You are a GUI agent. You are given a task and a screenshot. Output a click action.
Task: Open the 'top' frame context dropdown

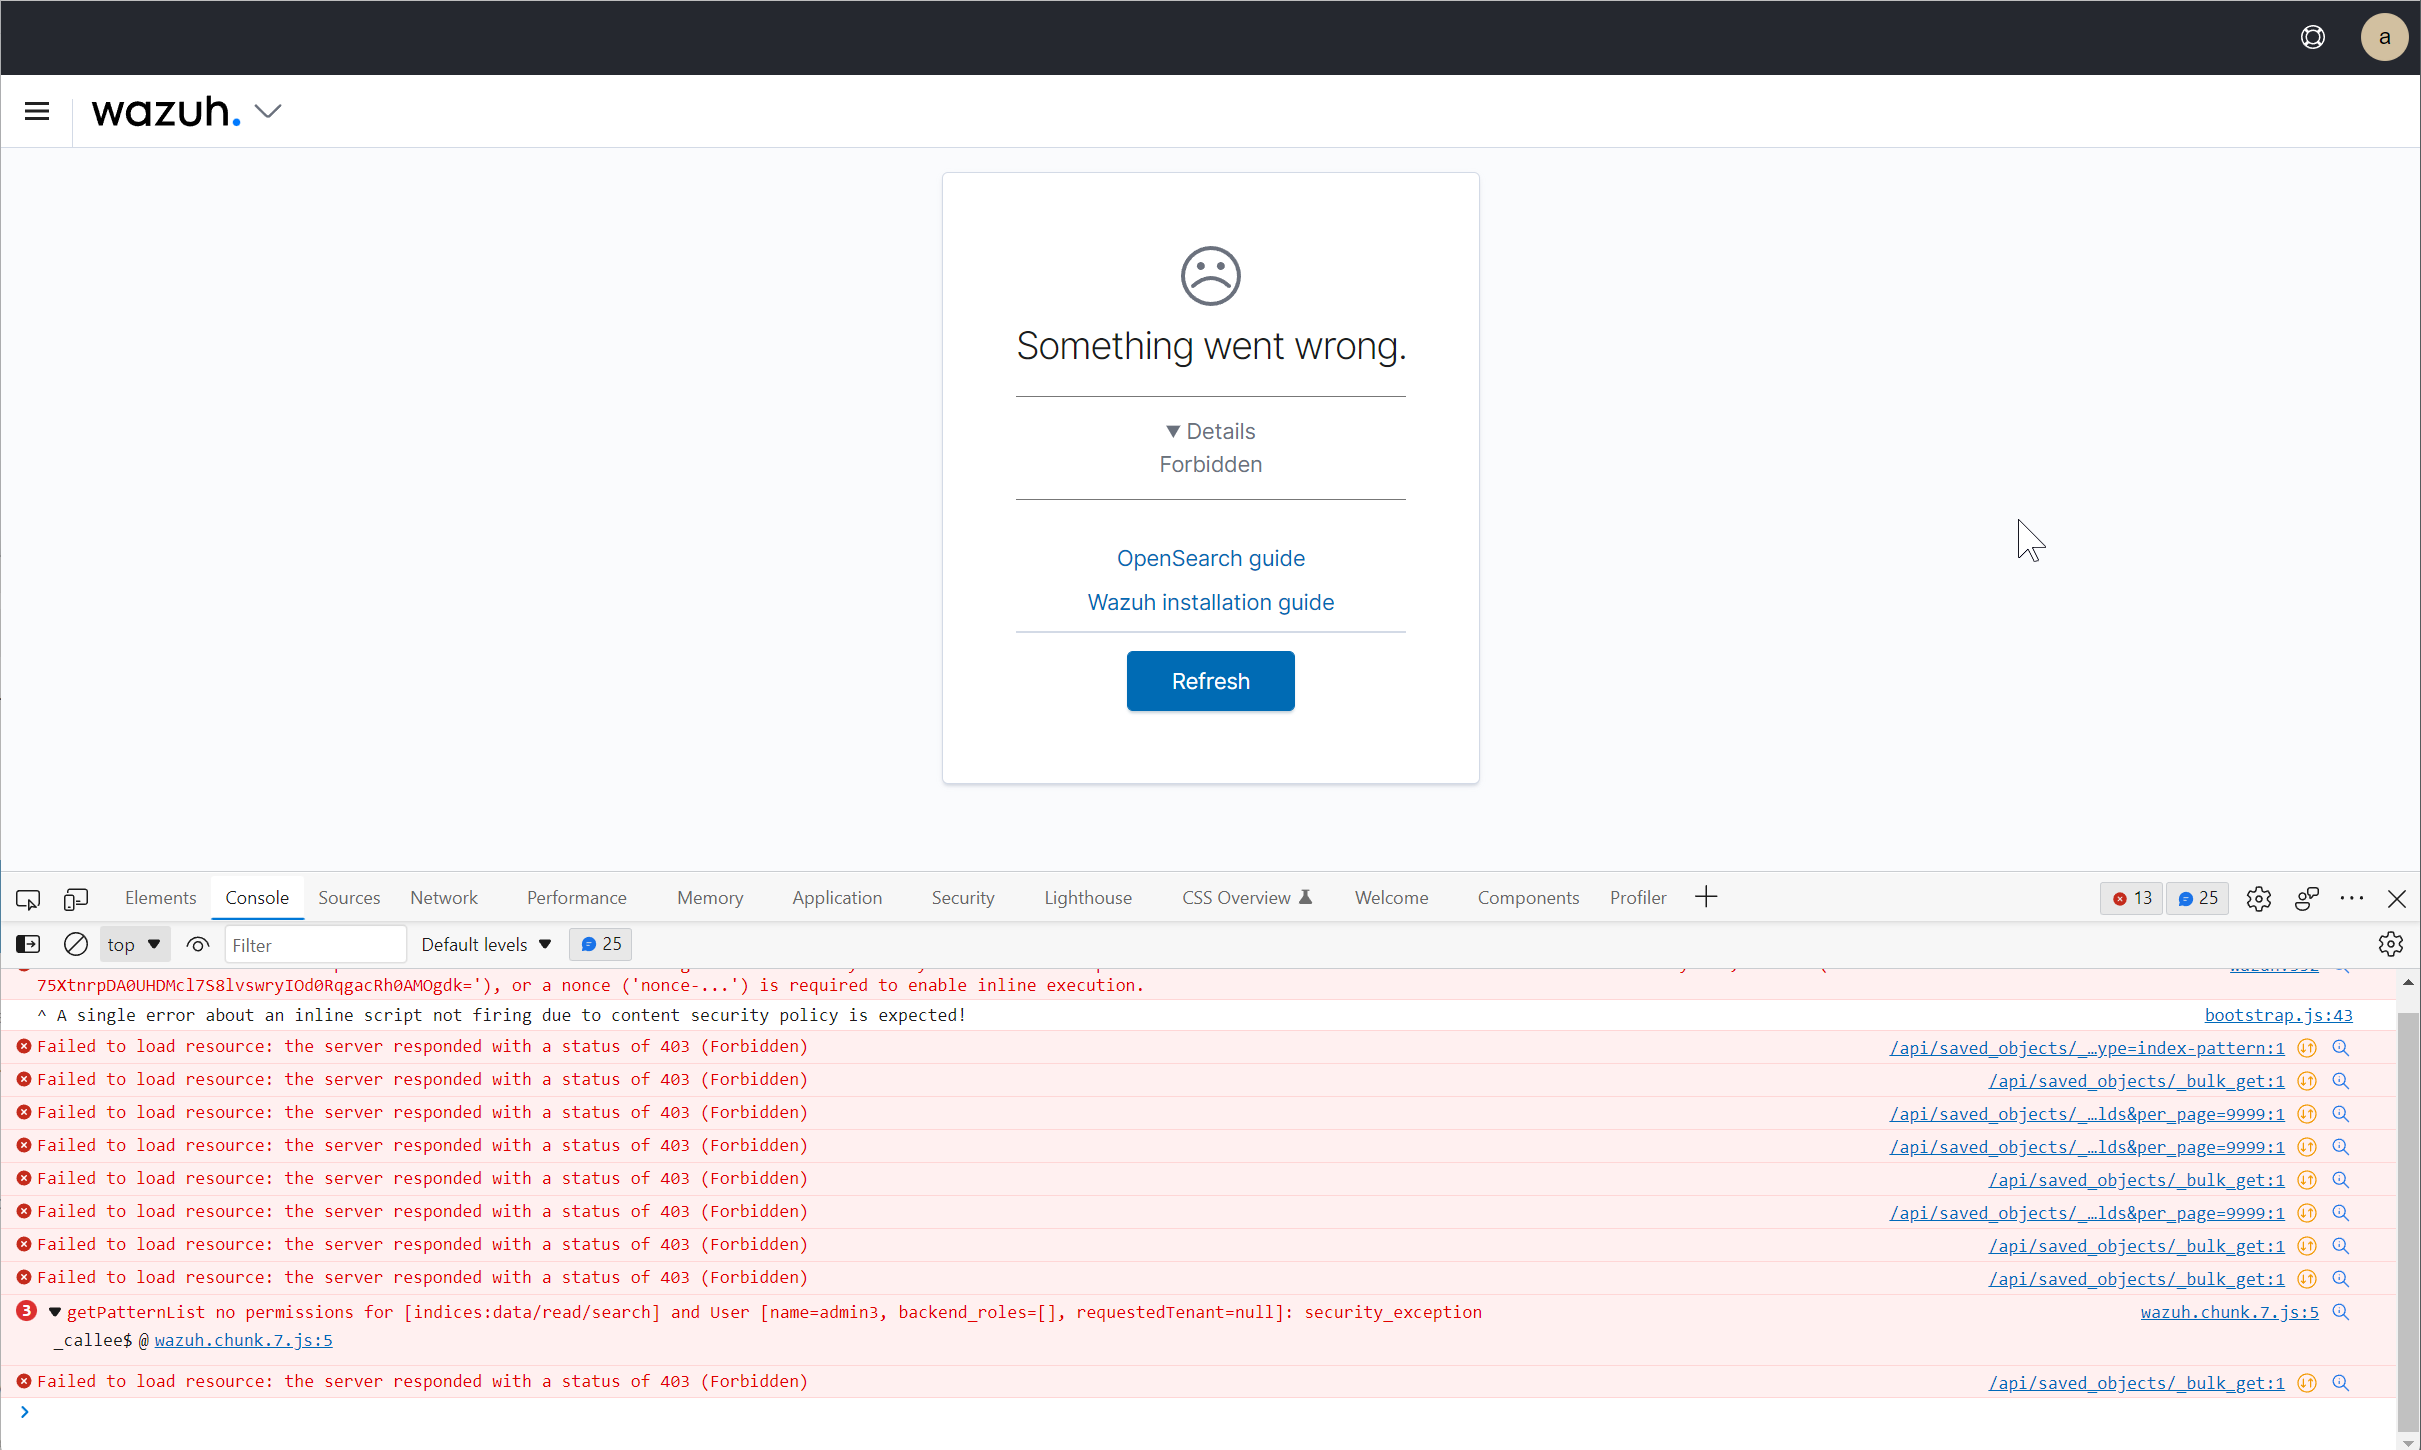(134, 943)
